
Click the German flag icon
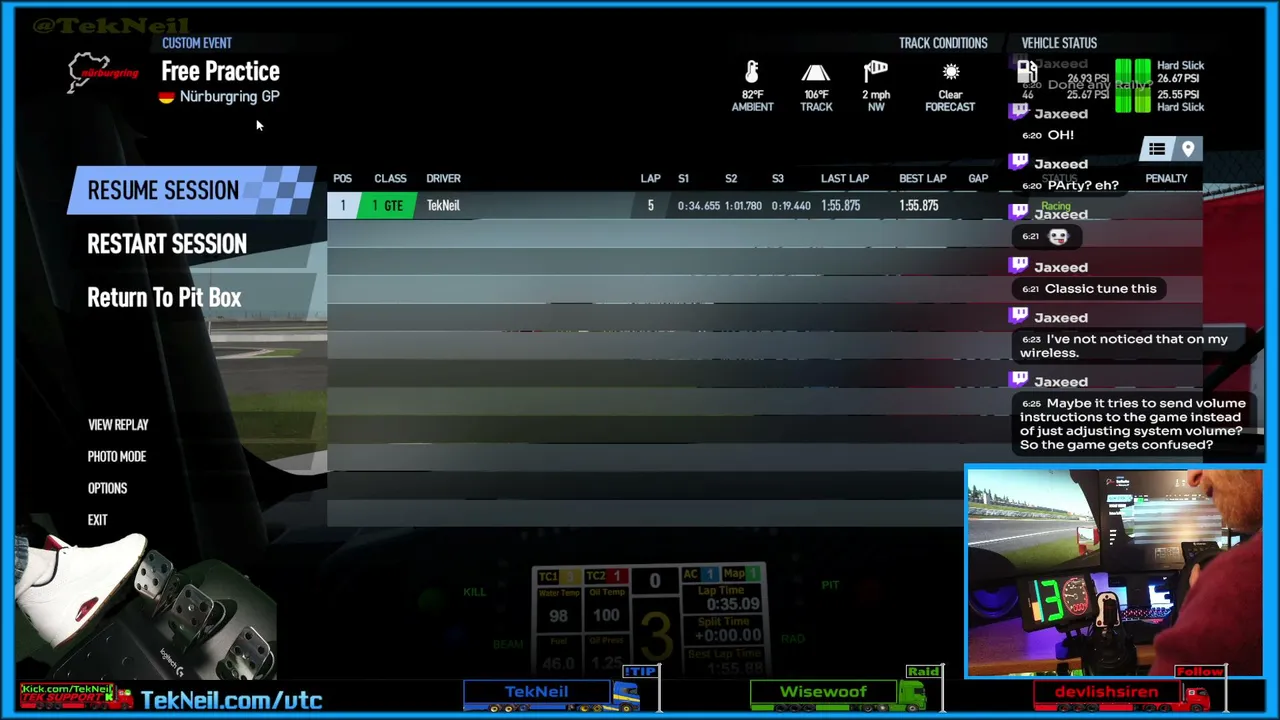coord(167,97)
